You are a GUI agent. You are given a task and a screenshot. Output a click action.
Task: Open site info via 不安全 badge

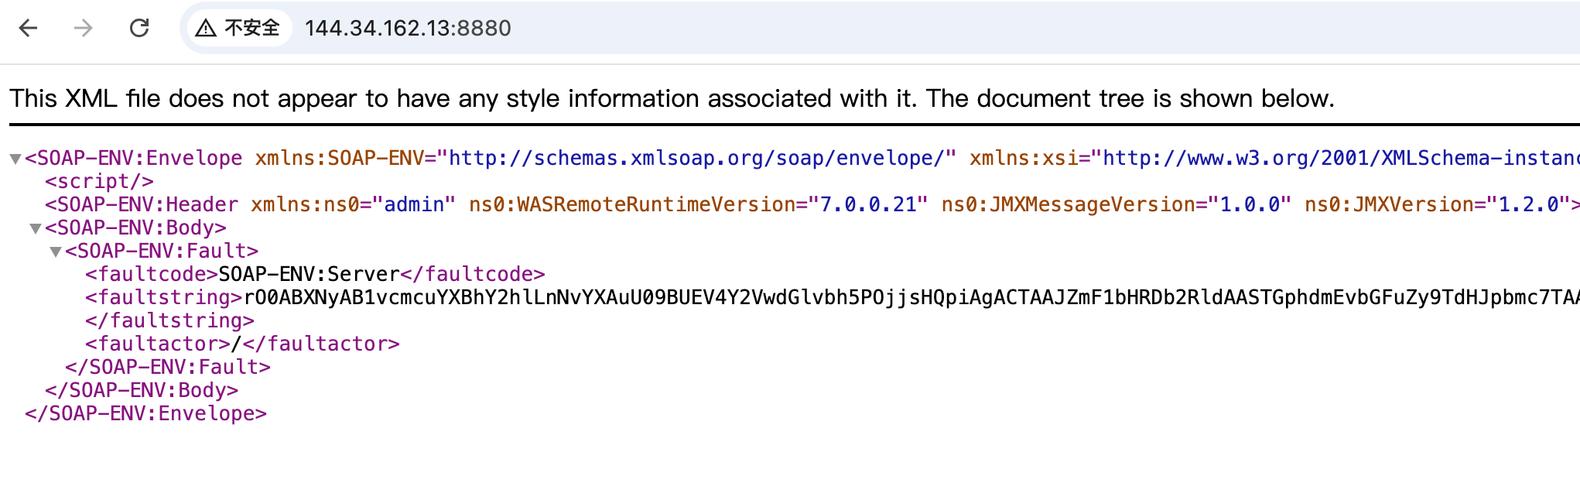(238, 28)
